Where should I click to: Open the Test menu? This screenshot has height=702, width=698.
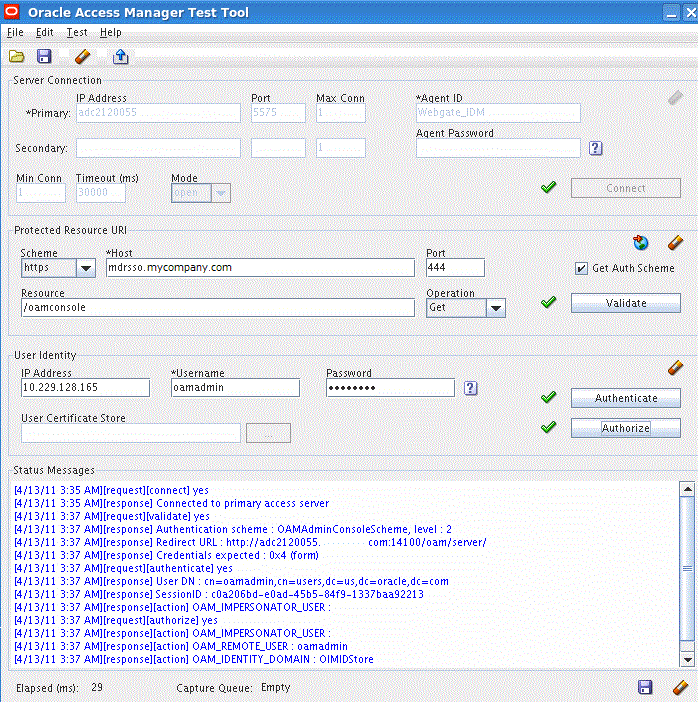(x=77, y=32)
